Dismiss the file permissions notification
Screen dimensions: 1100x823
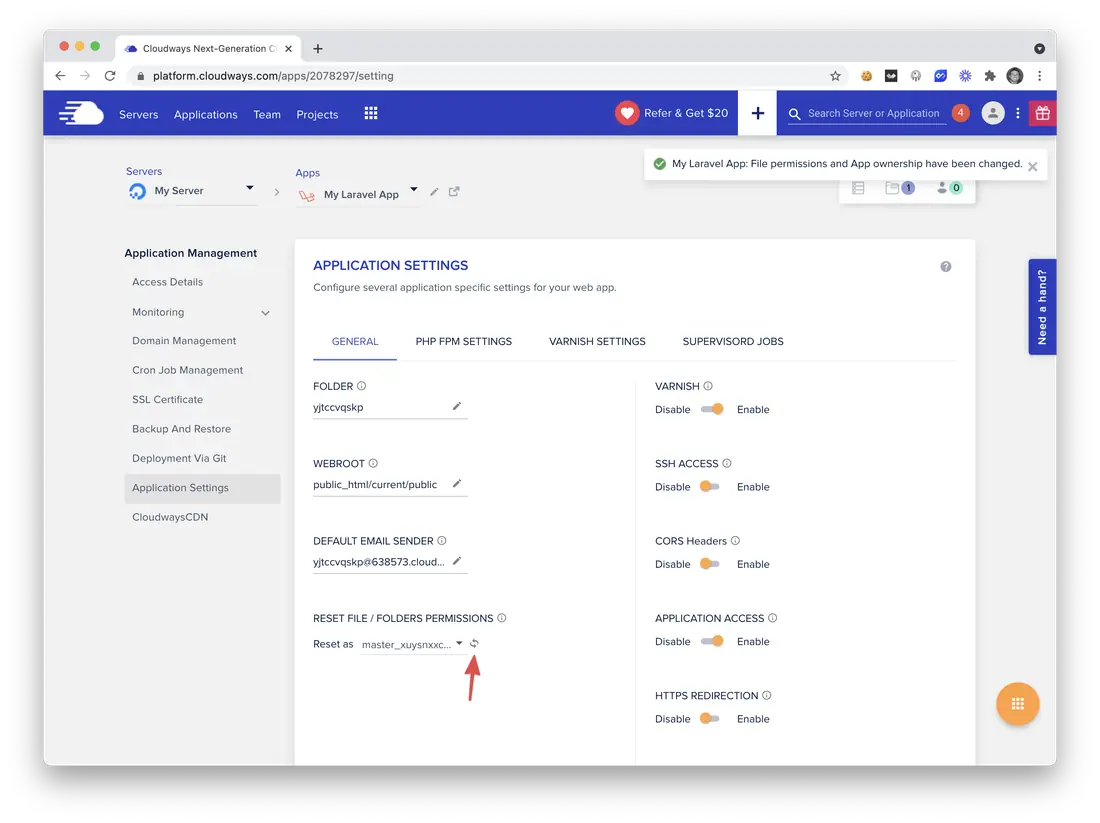click(1033, 167)
